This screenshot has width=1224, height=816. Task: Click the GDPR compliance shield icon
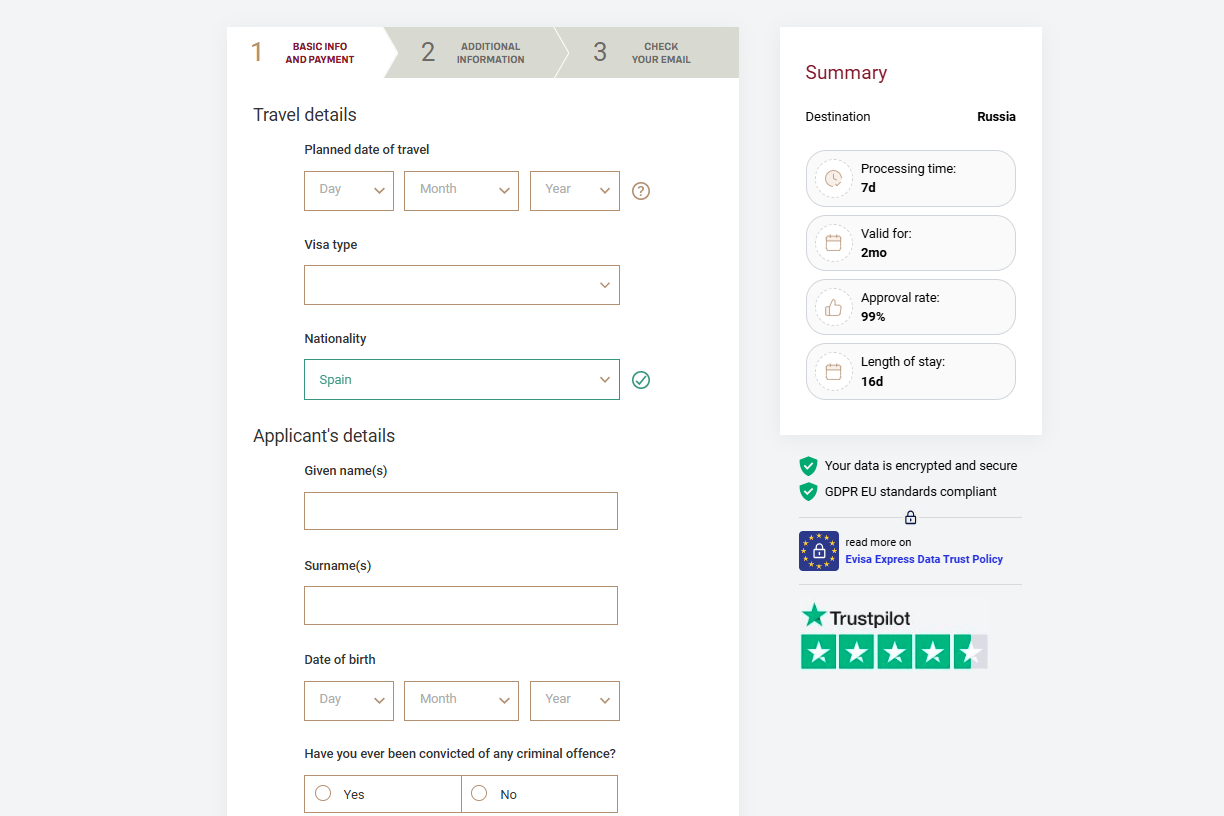(x=808, y=491)
